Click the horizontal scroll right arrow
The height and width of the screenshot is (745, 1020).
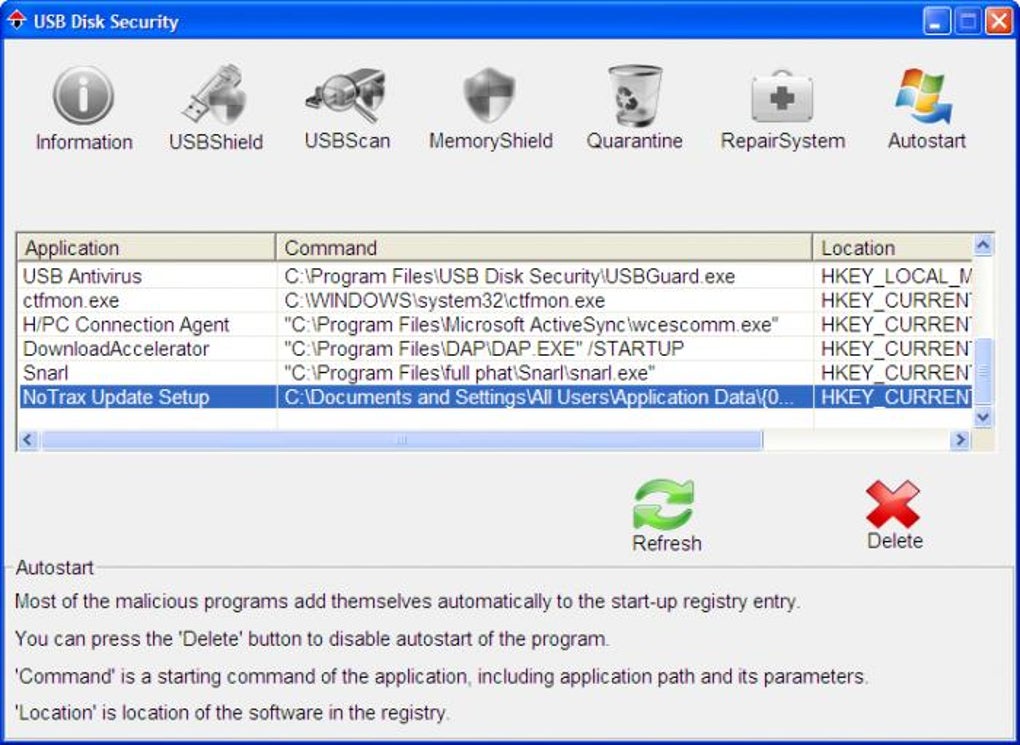pyautogui.click(x=960, y=440)
